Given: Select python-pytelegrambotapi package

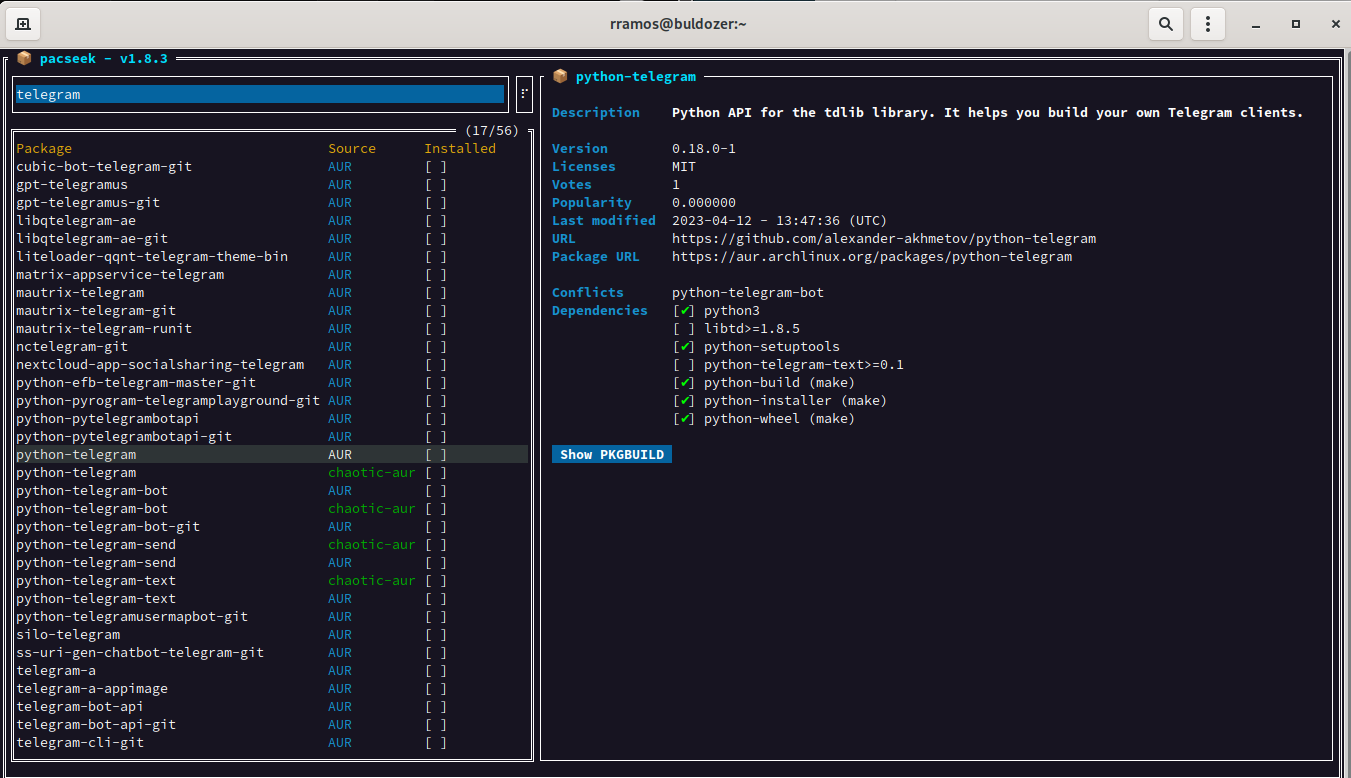Looking at the screenshot, I should (272, 418).
